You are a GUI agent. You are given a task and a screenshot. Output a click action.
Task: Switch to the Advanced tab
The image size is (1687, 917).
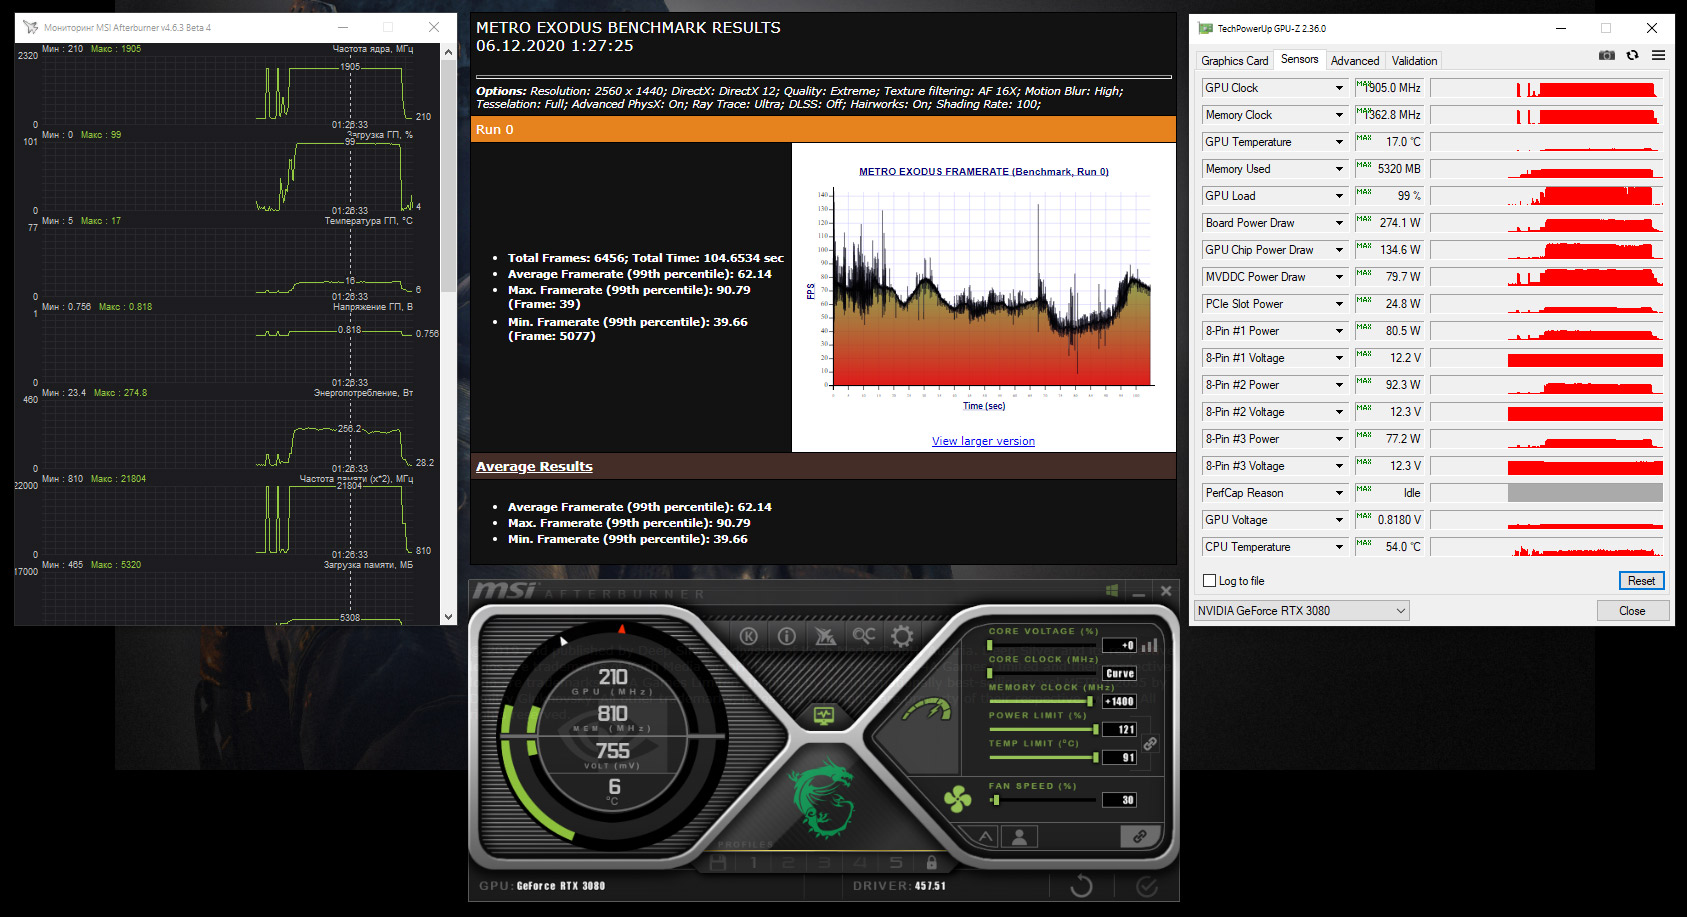[x=1355, y=61]
